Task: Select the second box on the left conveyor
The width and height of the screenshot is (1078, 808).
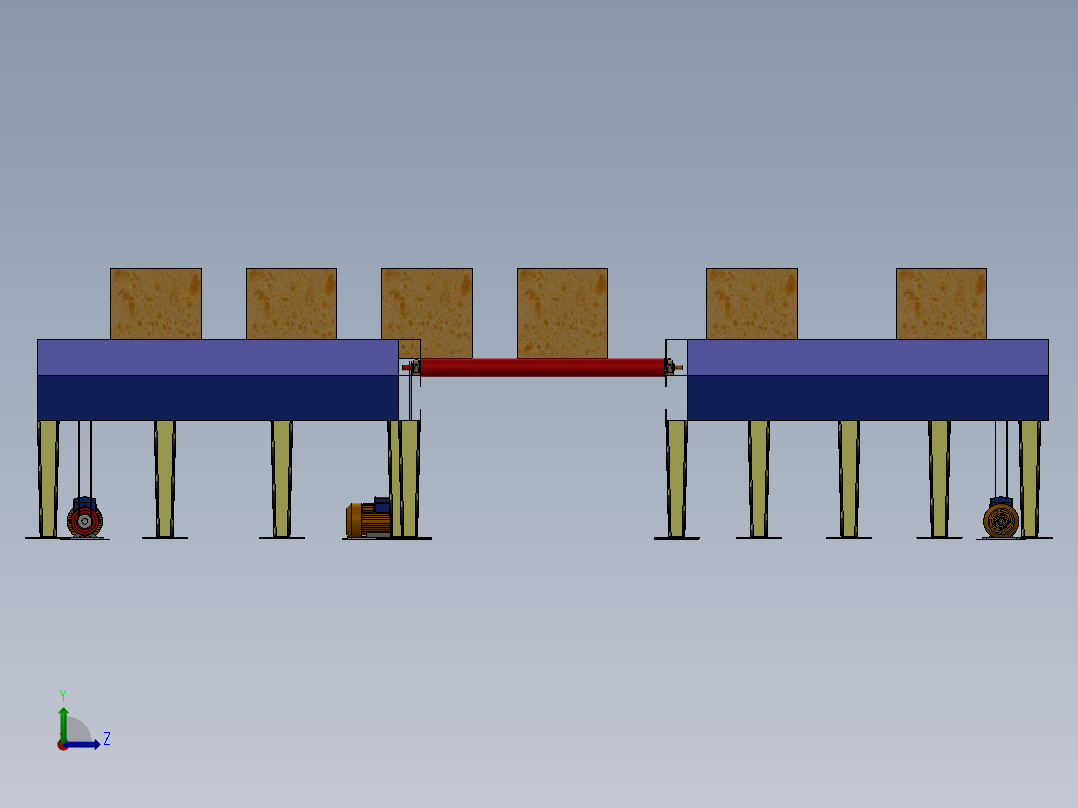Action: click(290, 305)
